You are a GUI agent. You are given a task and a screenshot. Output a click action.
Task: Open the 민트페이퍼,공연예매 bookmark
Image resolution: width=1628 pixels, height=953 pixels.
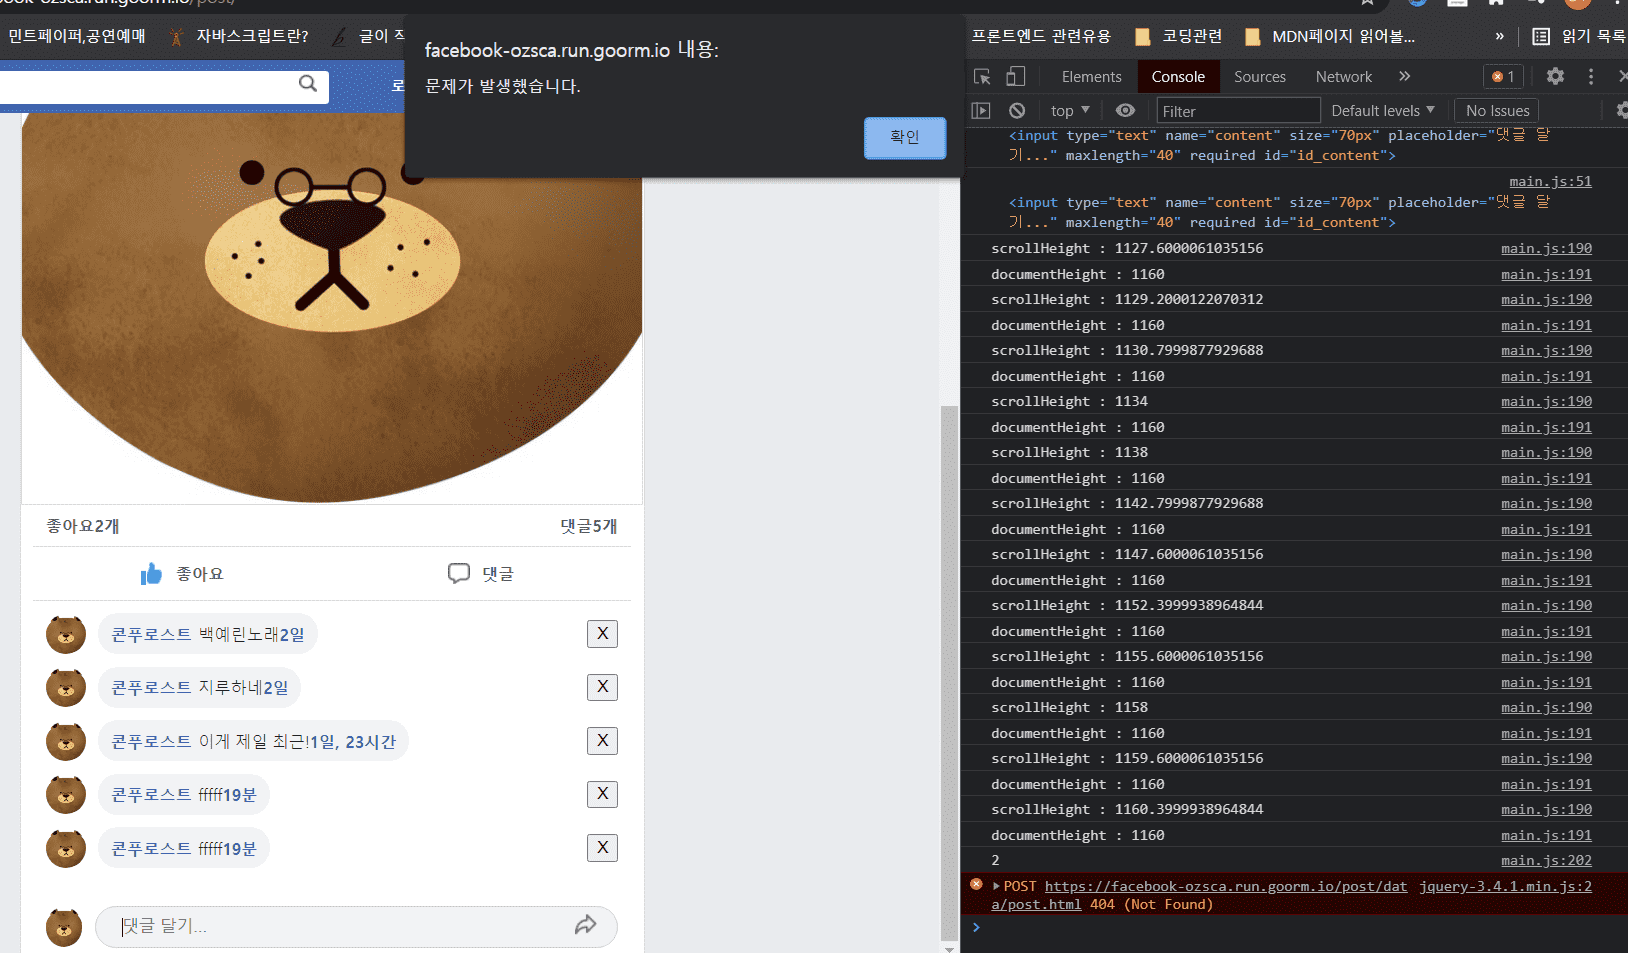(x=77, y=37)
